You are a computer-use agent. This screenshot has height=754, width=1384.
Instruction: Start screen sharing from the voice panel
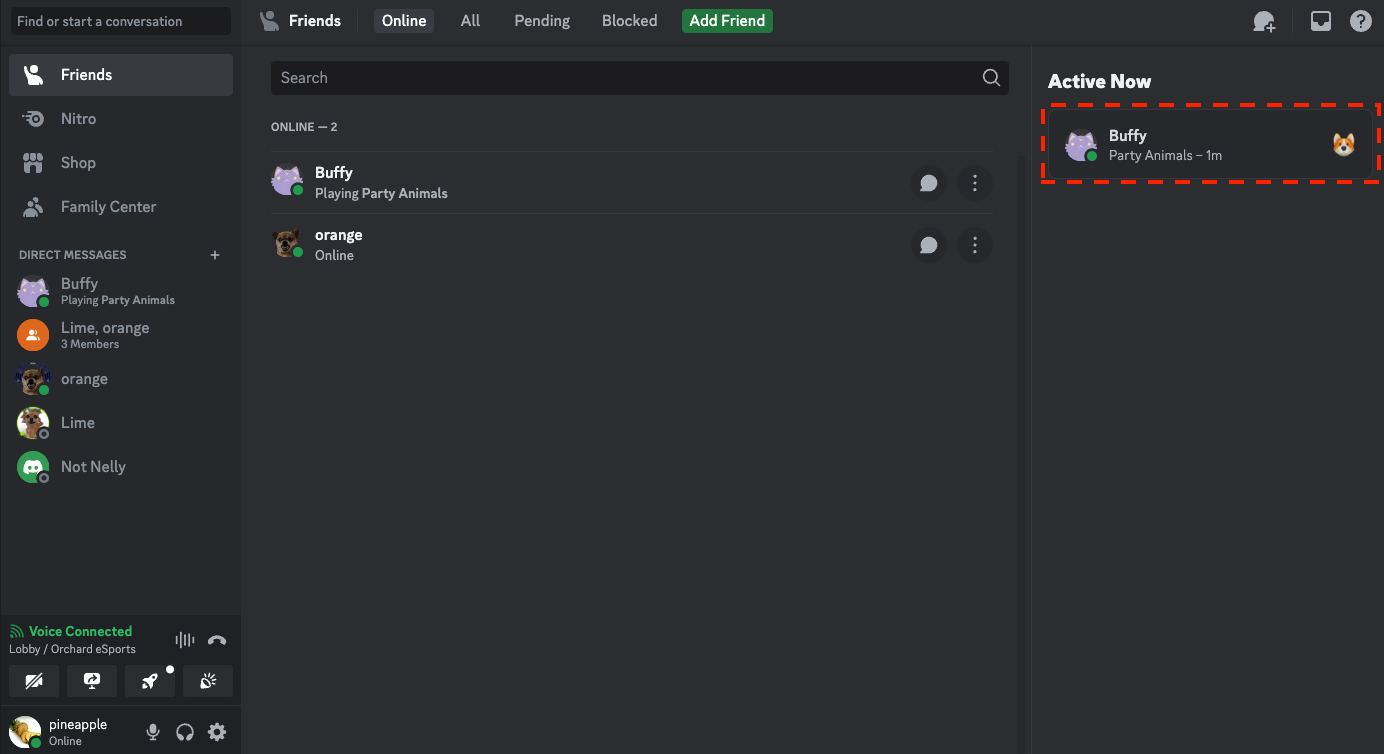[x=91, y=681]
